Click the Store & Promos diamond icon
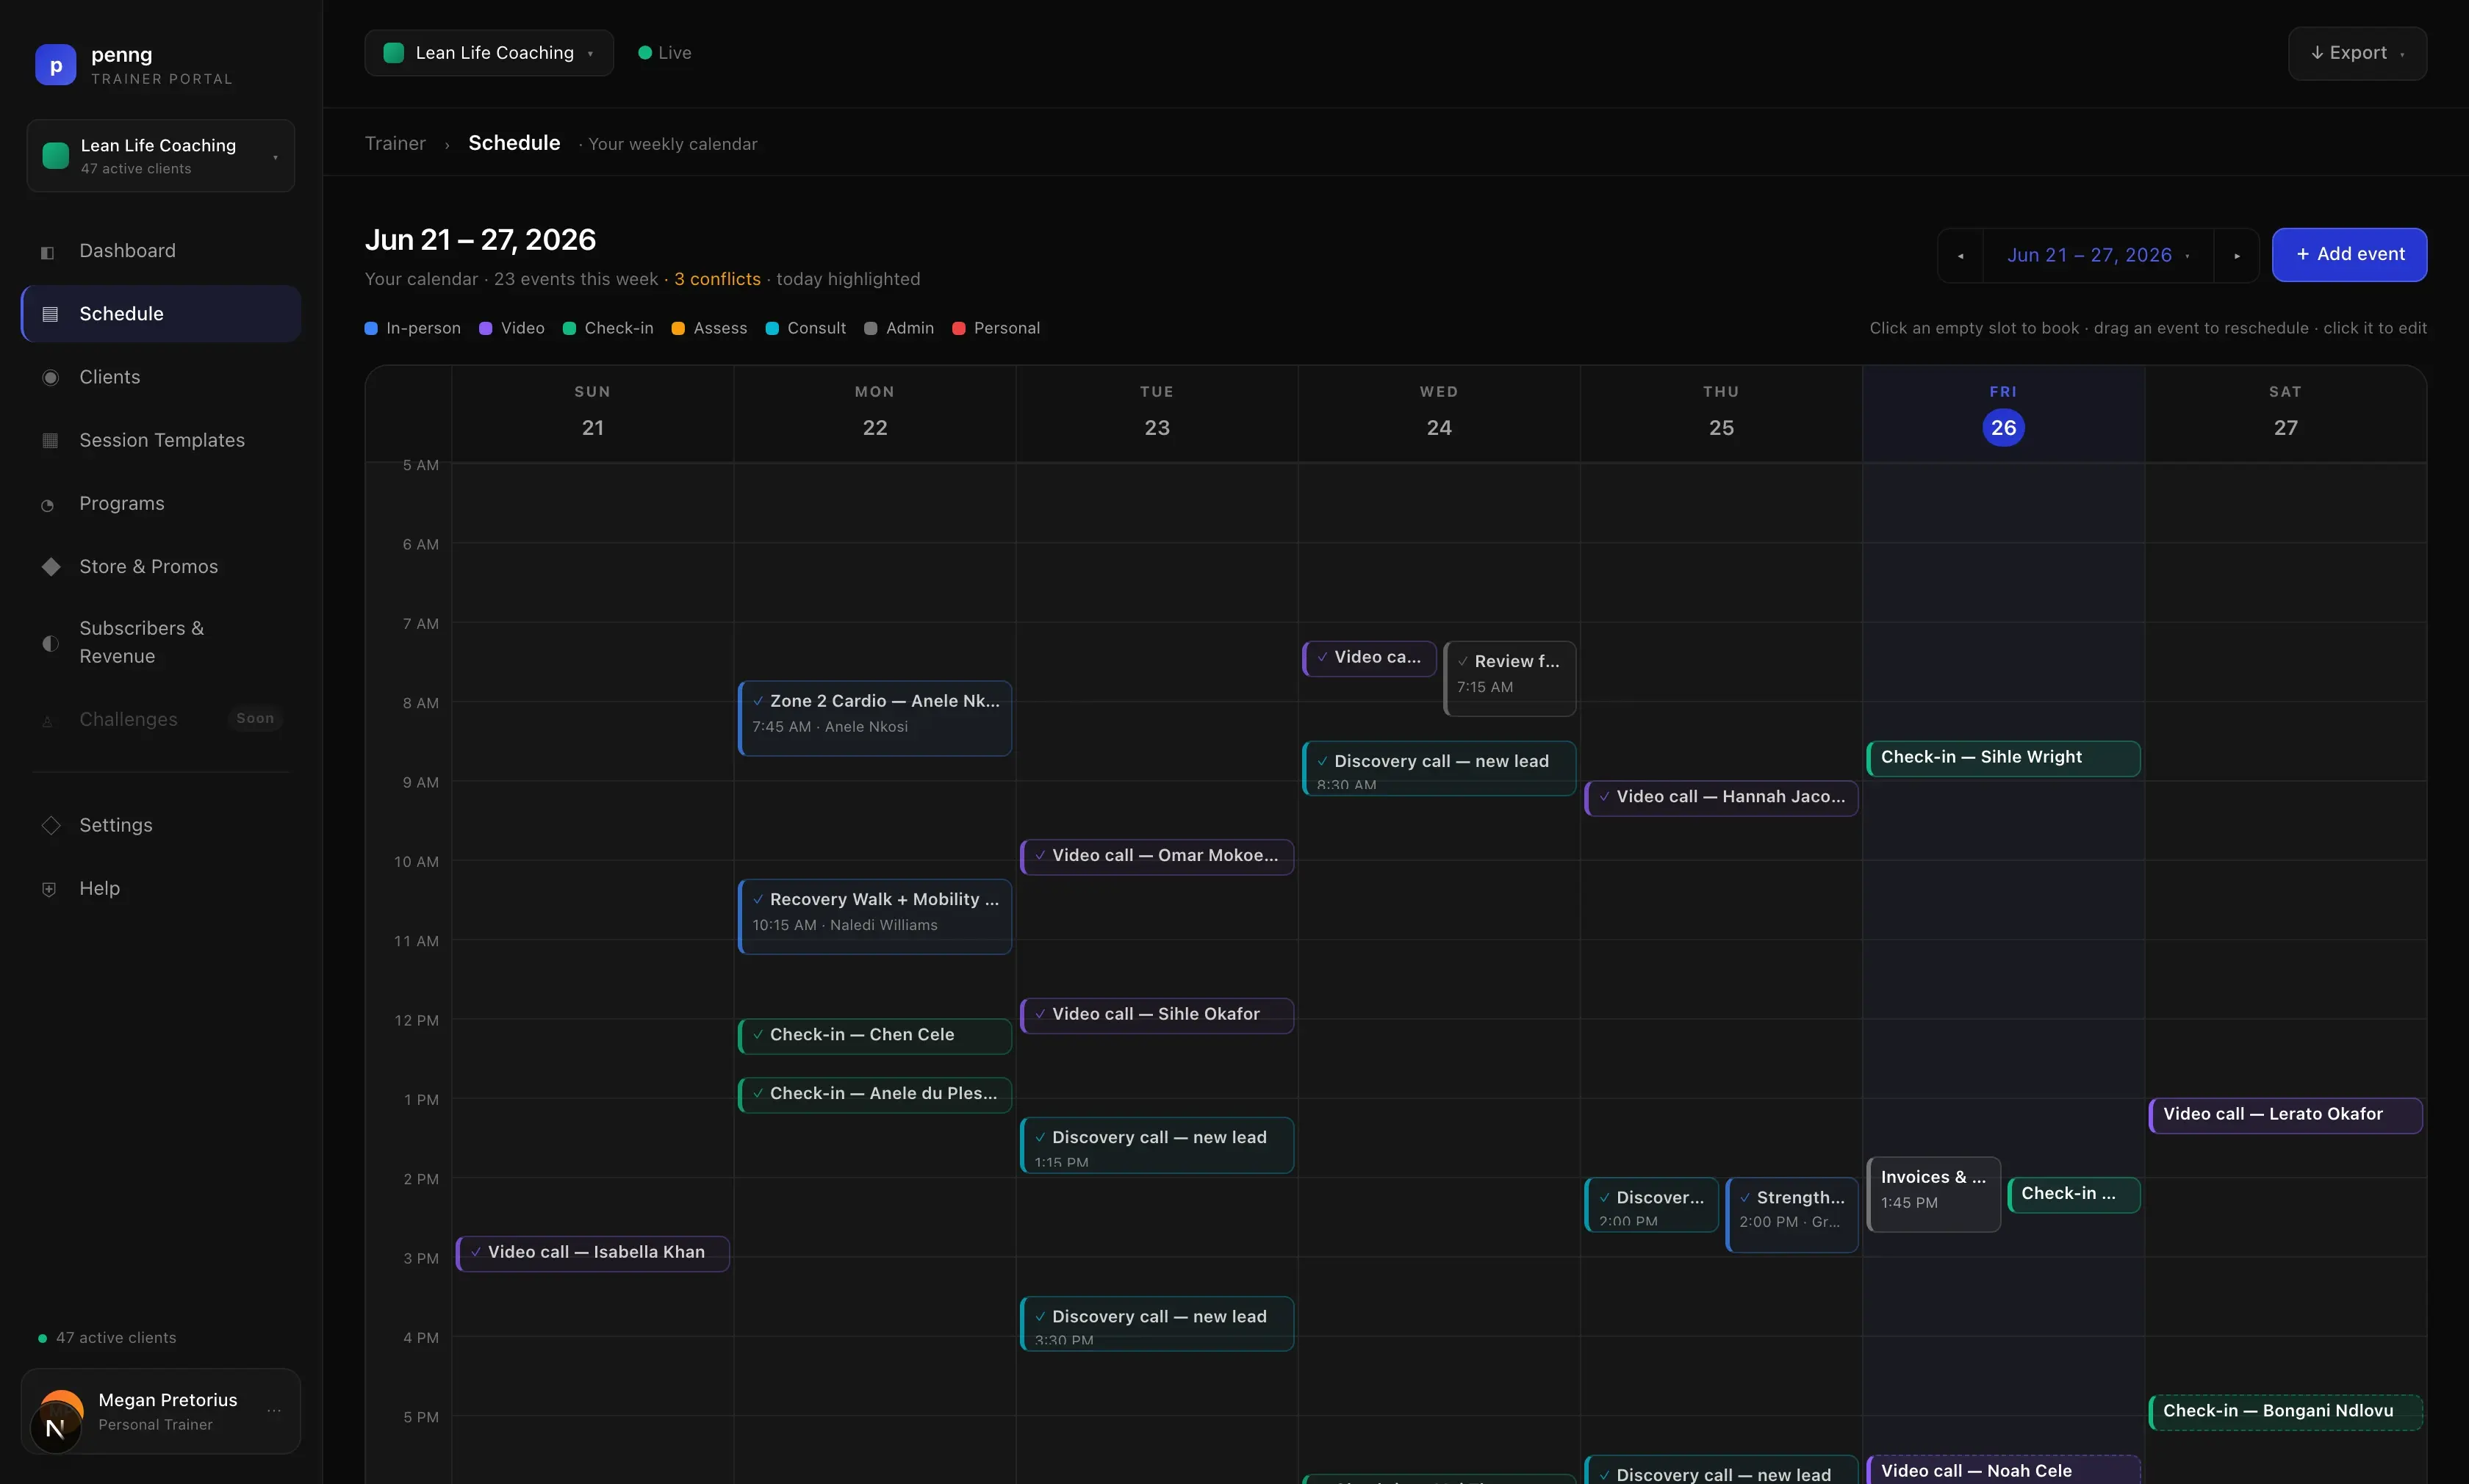 tap(51, 567)
